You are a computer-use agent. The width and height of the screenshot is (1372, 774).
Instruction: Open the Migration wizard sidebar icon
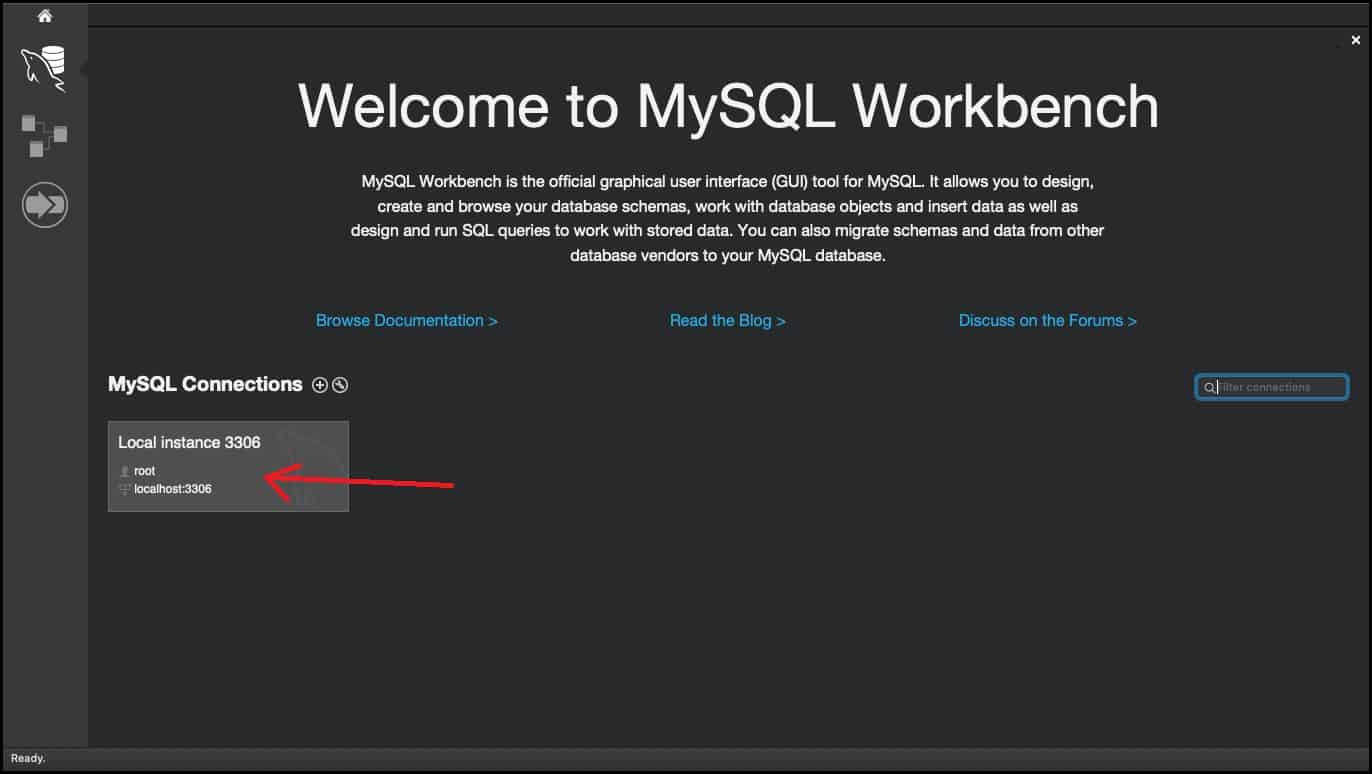44,205
